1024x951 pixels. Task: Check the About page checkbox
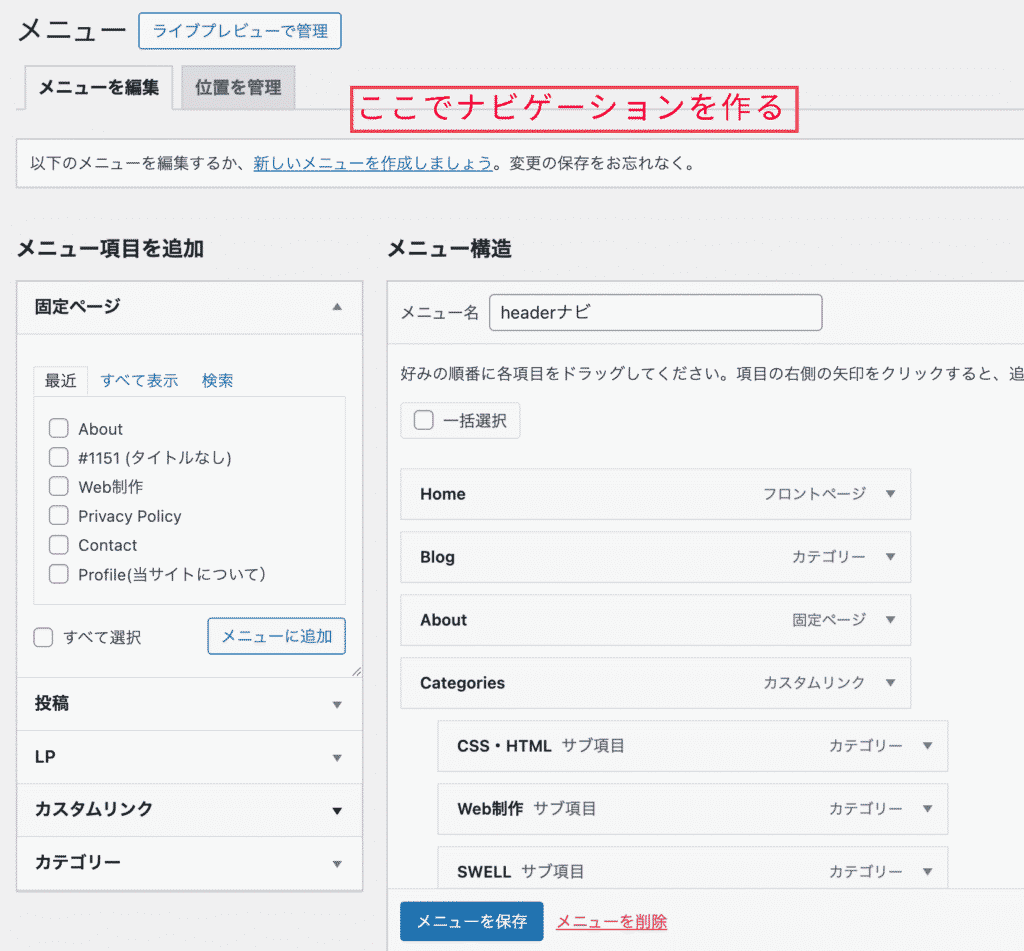(x=58, y=429)
